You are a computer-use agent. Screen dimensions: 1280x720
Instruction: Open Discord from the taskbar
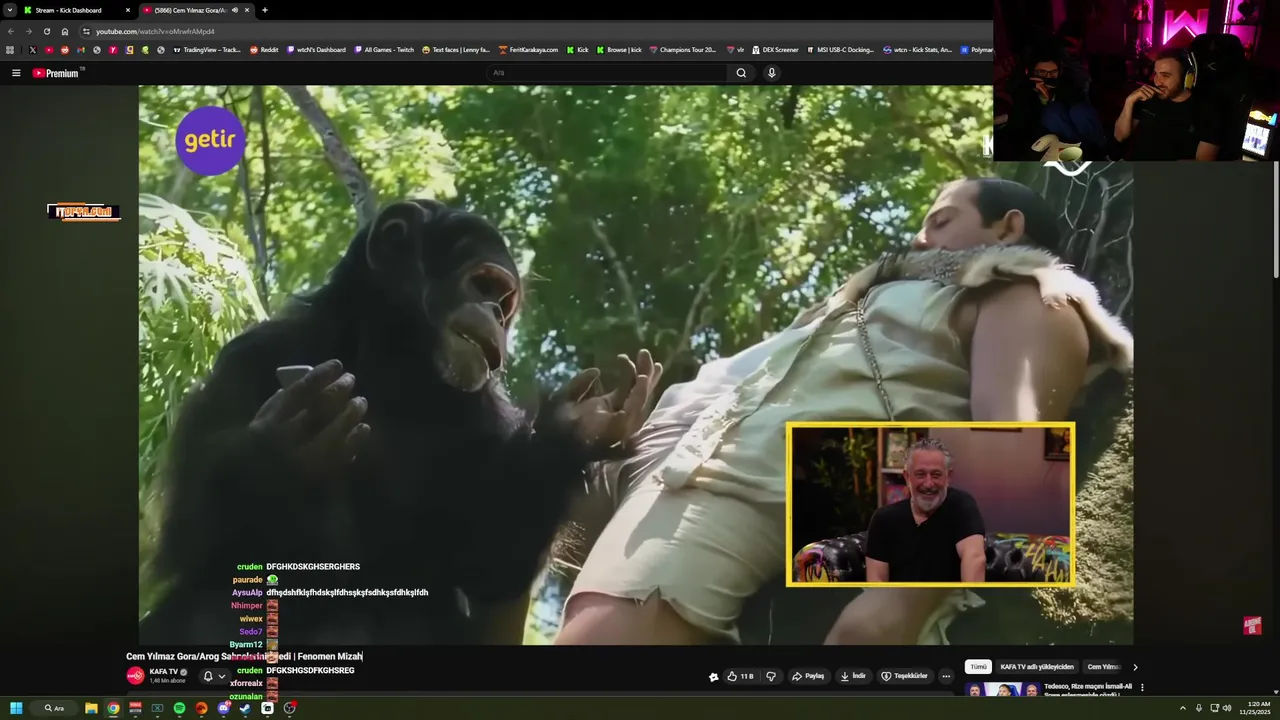point(223,708)
